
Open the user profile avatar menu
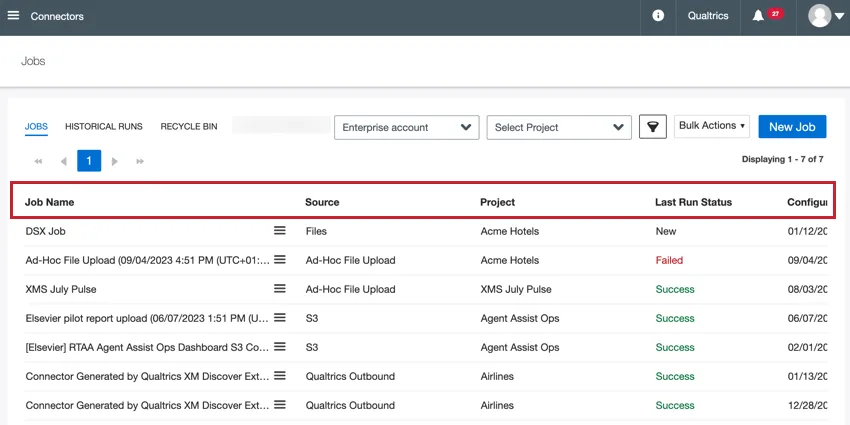826,16
